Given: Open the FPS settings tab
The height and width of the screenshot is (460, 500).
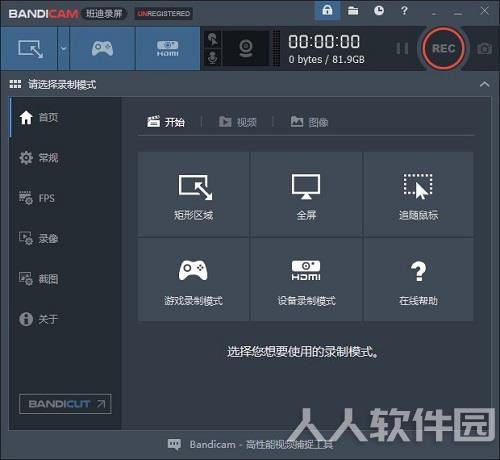Looking at the screenshot, I should 65,198.
